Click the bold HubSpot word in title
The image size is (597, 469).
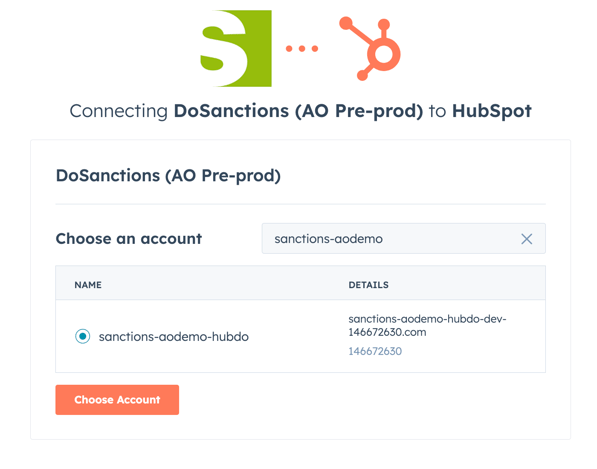click(x=492, y=111)
